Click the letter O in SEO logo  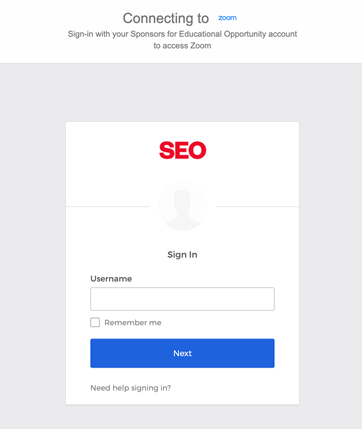click(197, 150)
